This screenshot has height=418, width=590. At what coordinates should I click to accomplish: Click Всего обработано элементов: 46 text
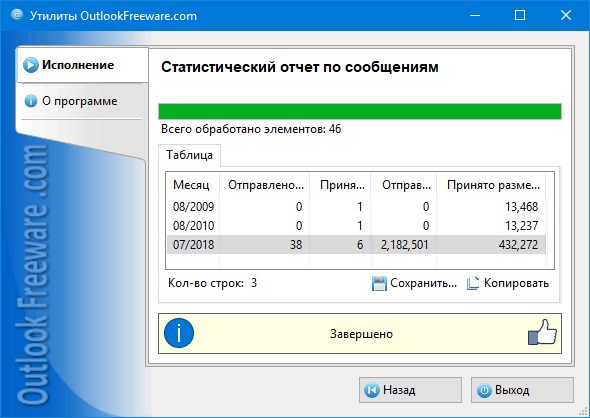pyautogui.click(x=251, y=129)
